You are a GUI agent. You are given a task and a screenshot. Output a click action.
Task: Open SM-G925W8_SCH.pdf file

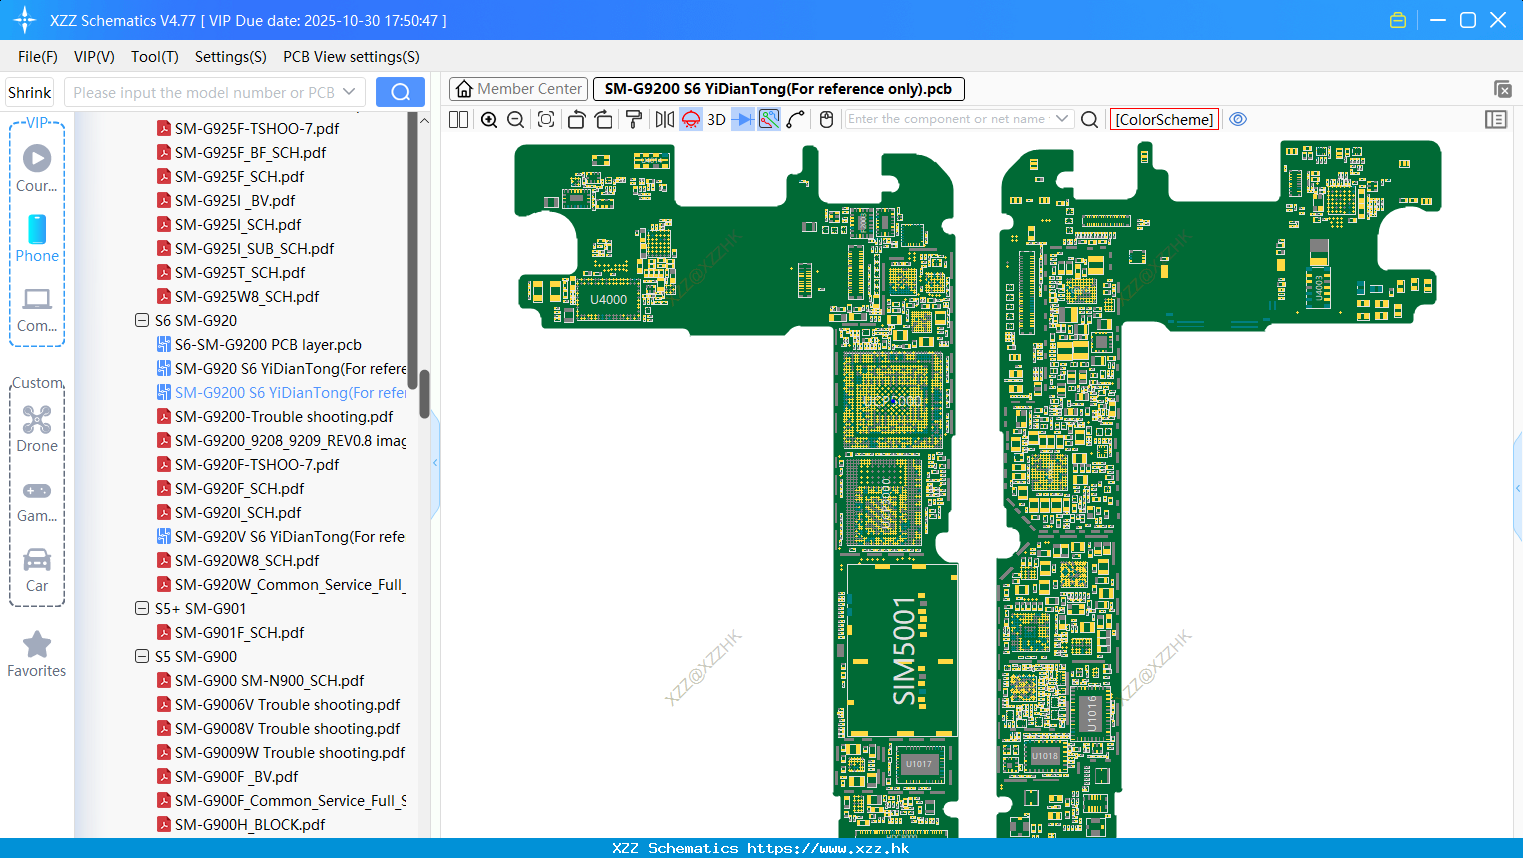pyautogui.click(x=247, y=296)
